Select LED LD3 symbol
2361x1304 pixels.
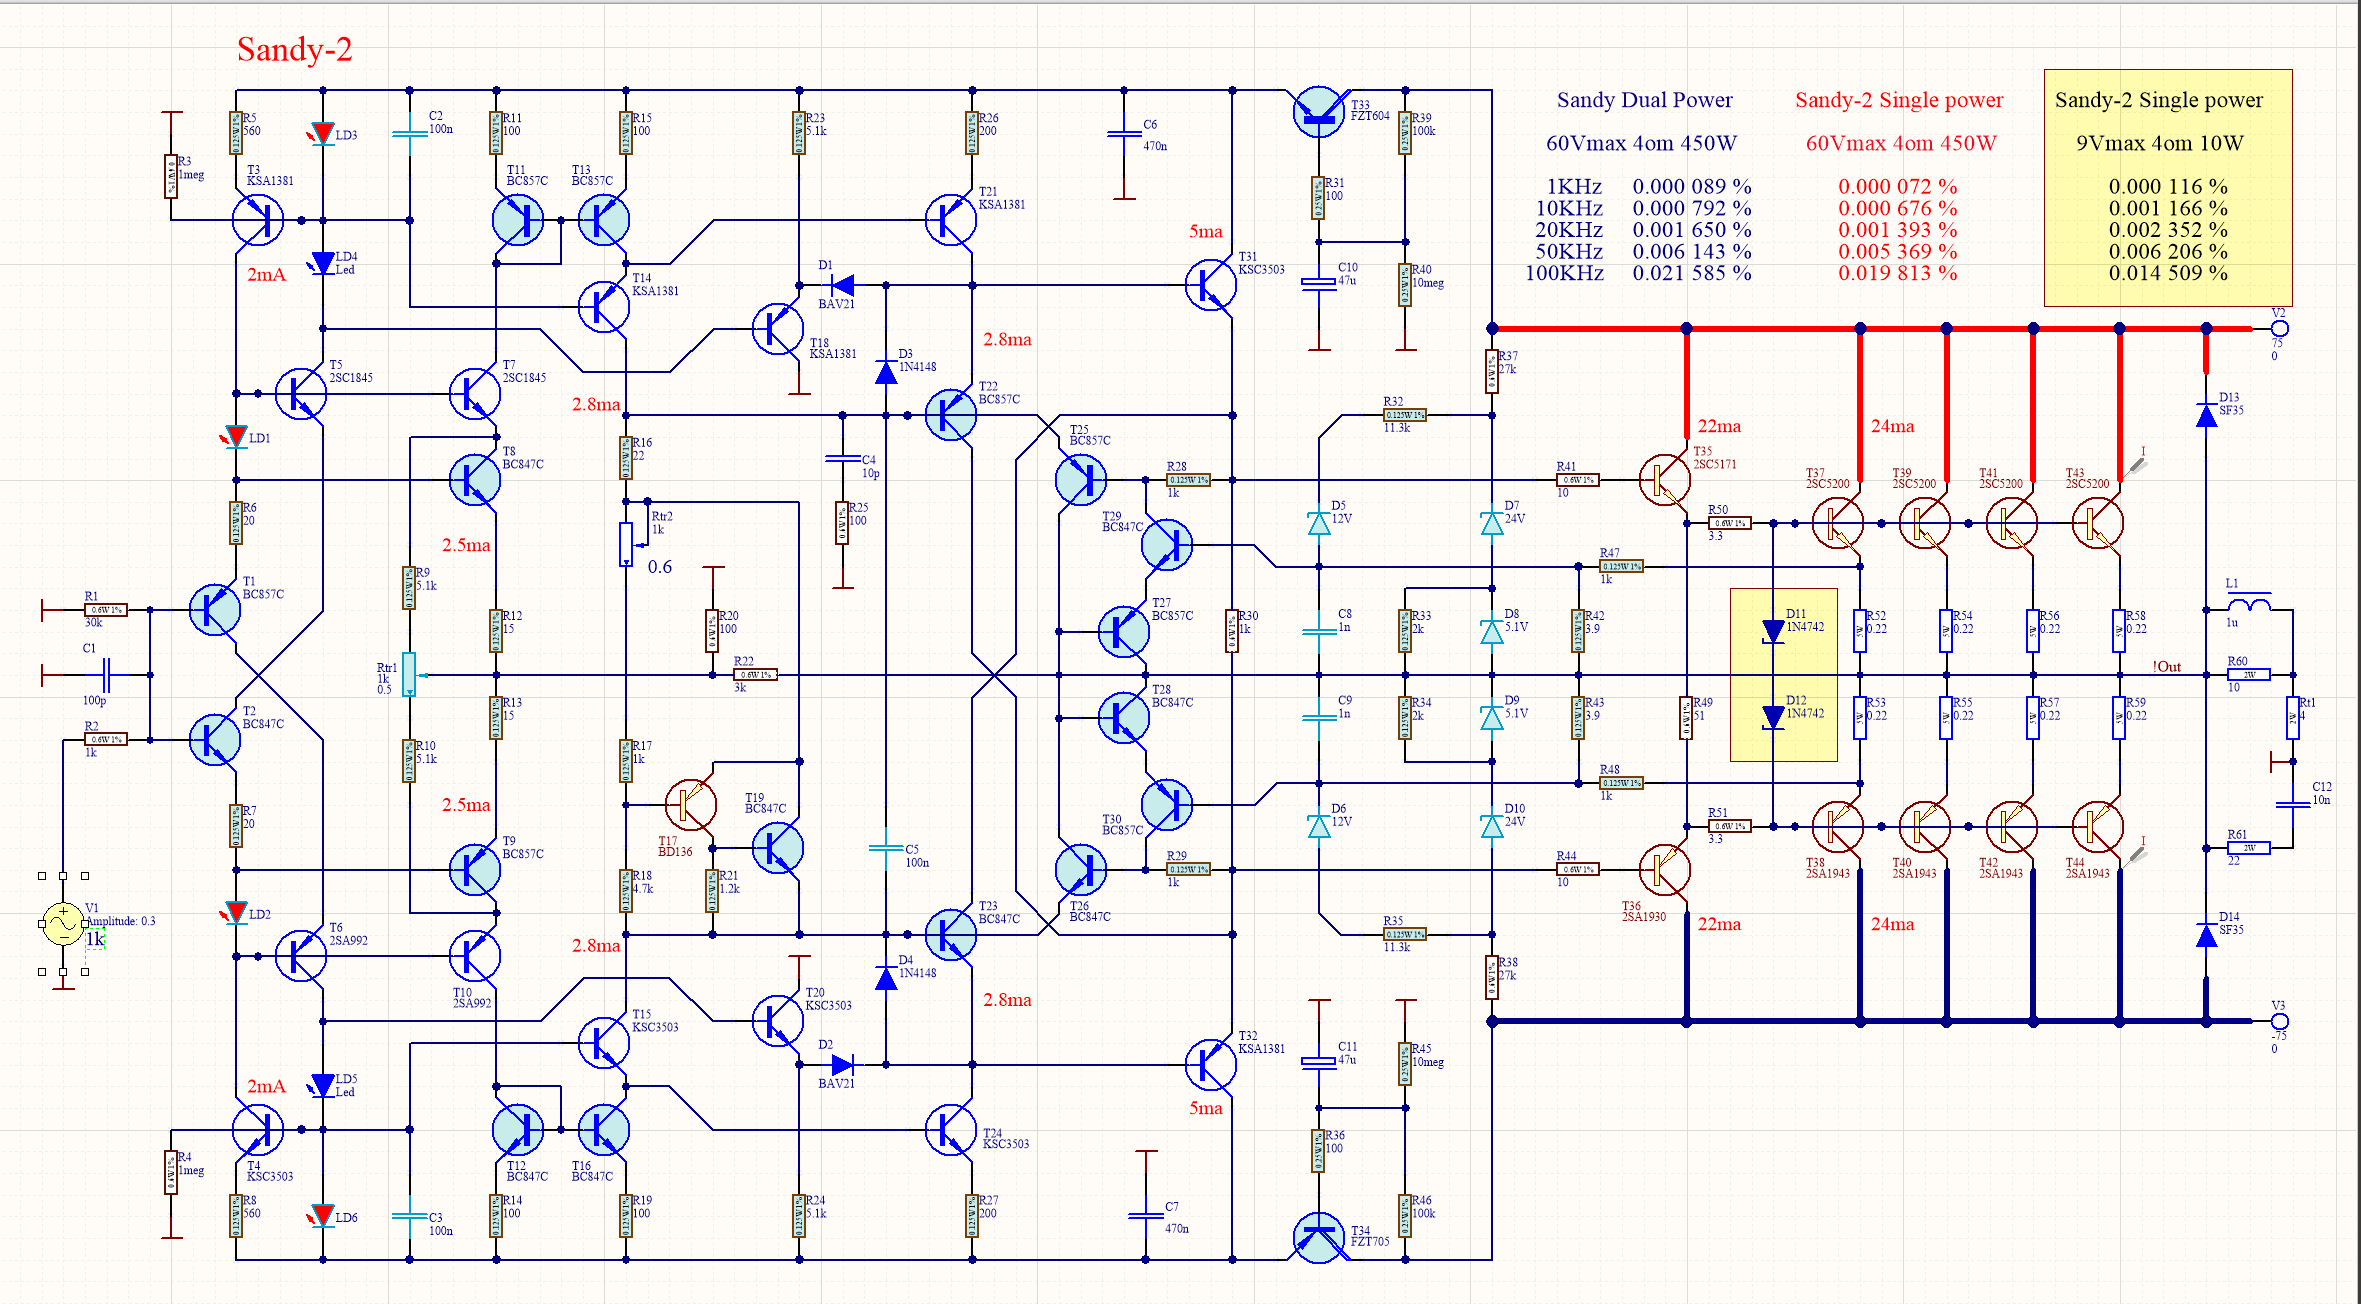point(322,134)
